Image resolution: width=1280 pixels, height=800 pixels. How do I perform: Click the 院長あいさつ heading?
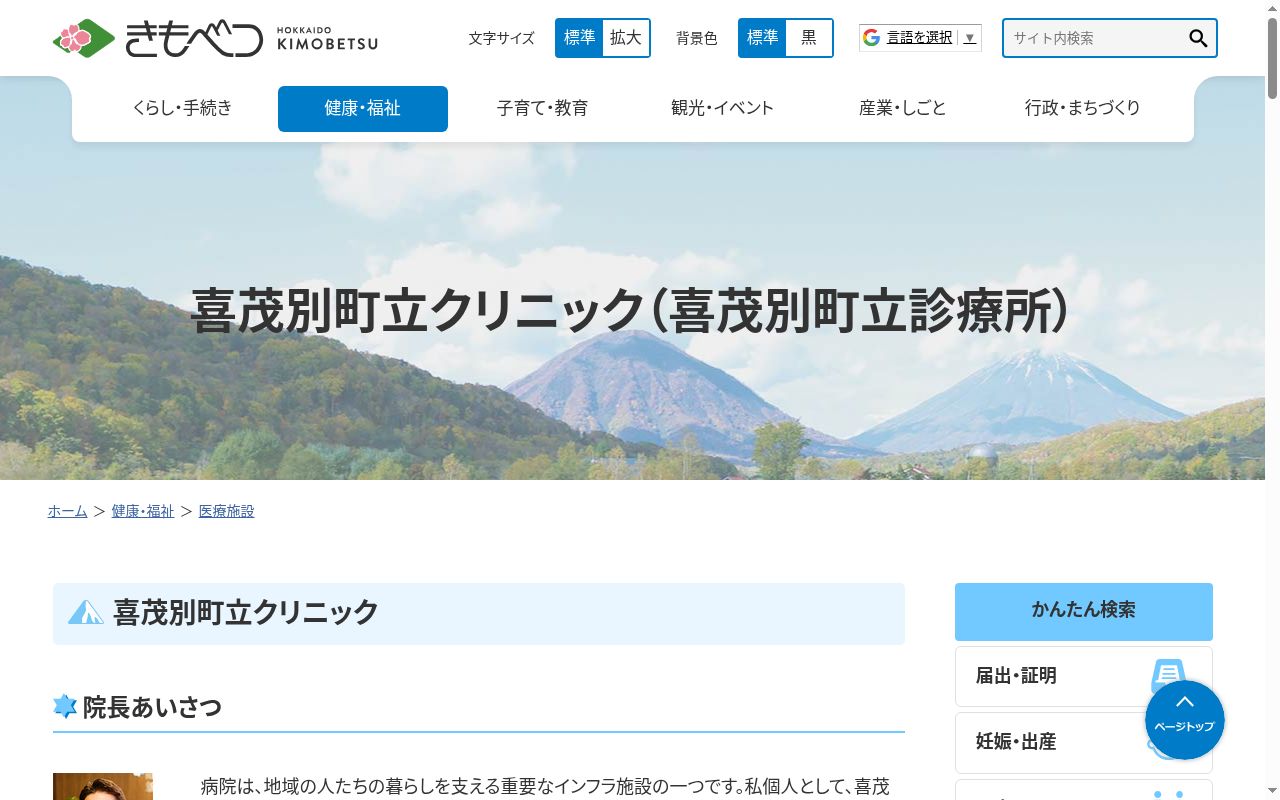point(152,707)
